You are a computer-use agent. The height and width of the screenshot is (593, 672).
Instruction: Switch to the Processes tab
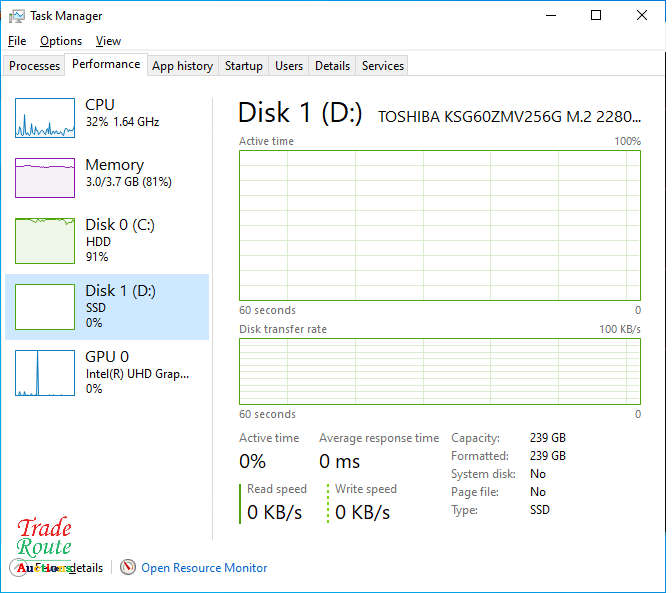tap(35, 66)
